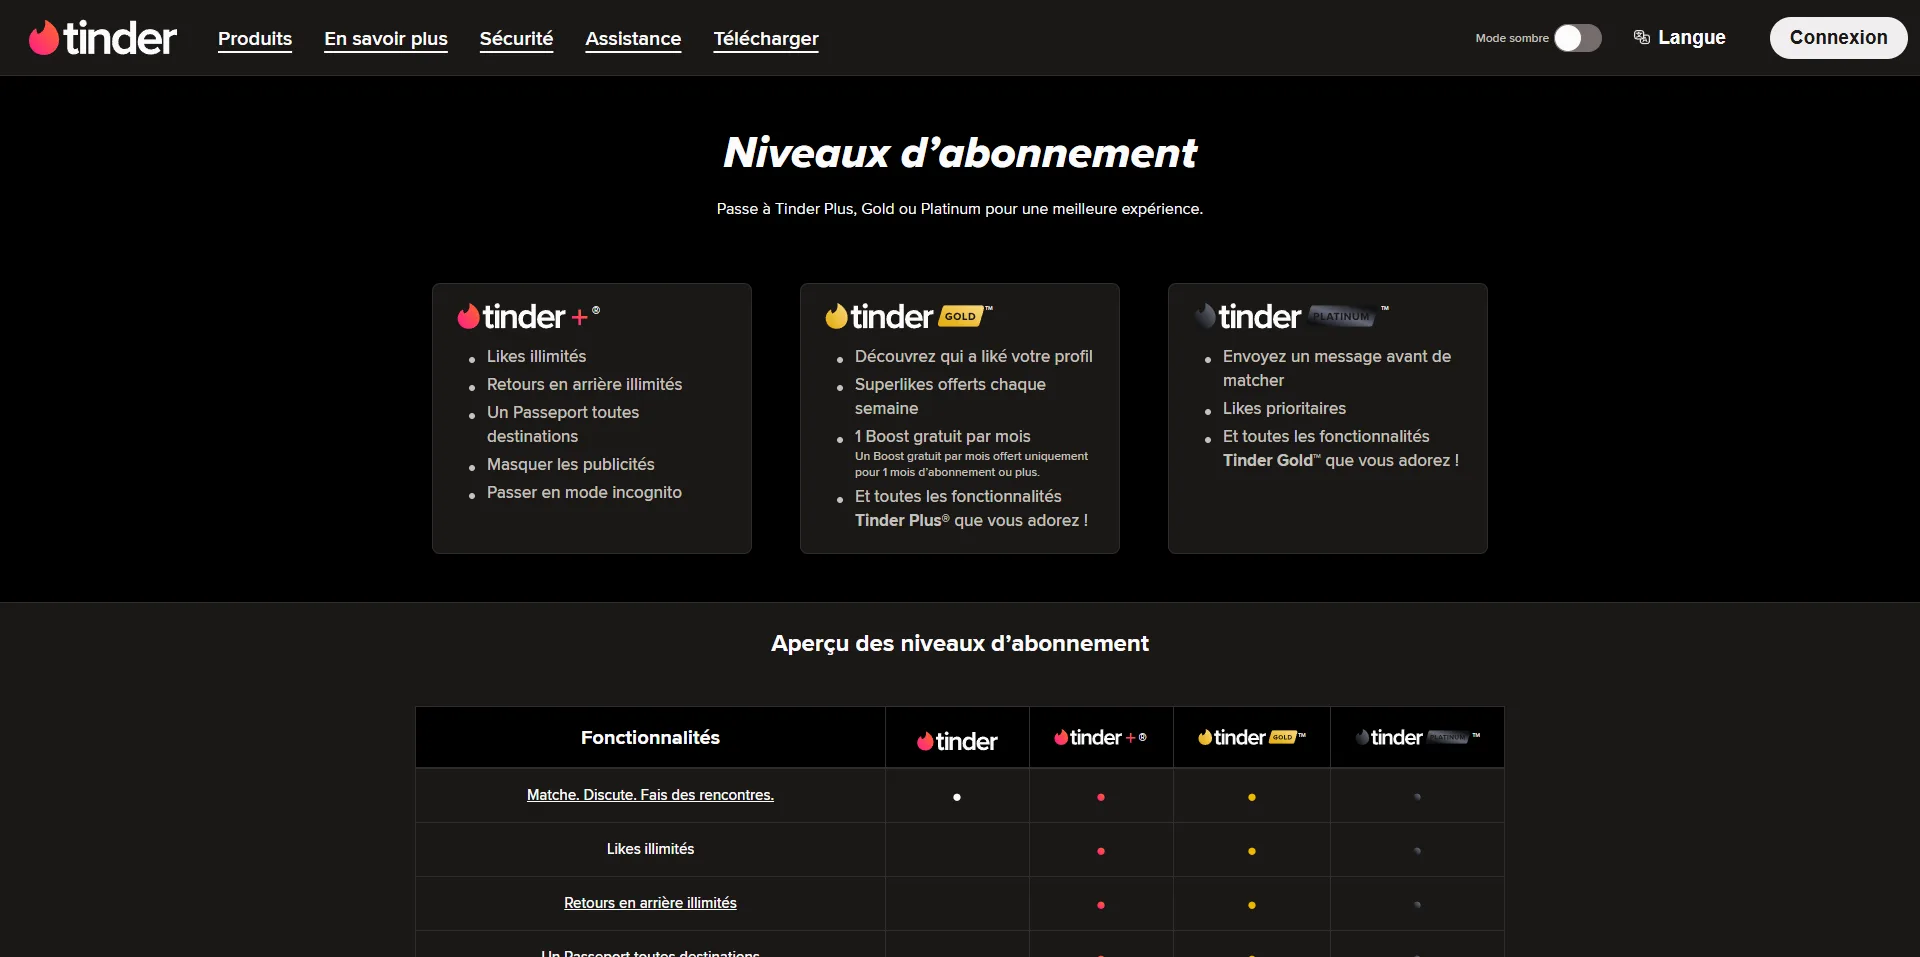
Task: Click the Passer en mode incognito bullet
Action: pos(584,492)
